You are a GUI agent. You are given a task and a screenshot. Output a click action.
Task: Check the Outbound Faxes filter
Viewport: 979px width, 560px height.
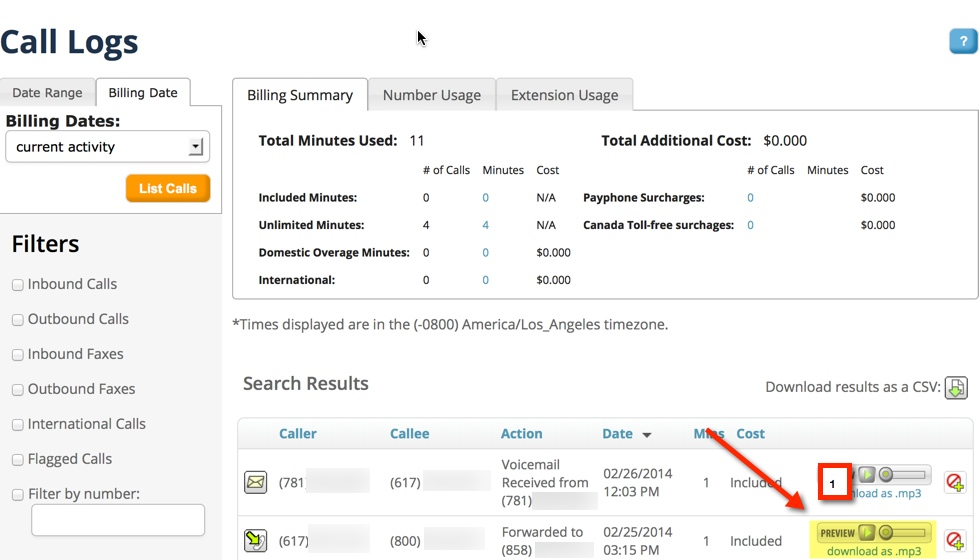pyautogui.click(x=18, y=390)
